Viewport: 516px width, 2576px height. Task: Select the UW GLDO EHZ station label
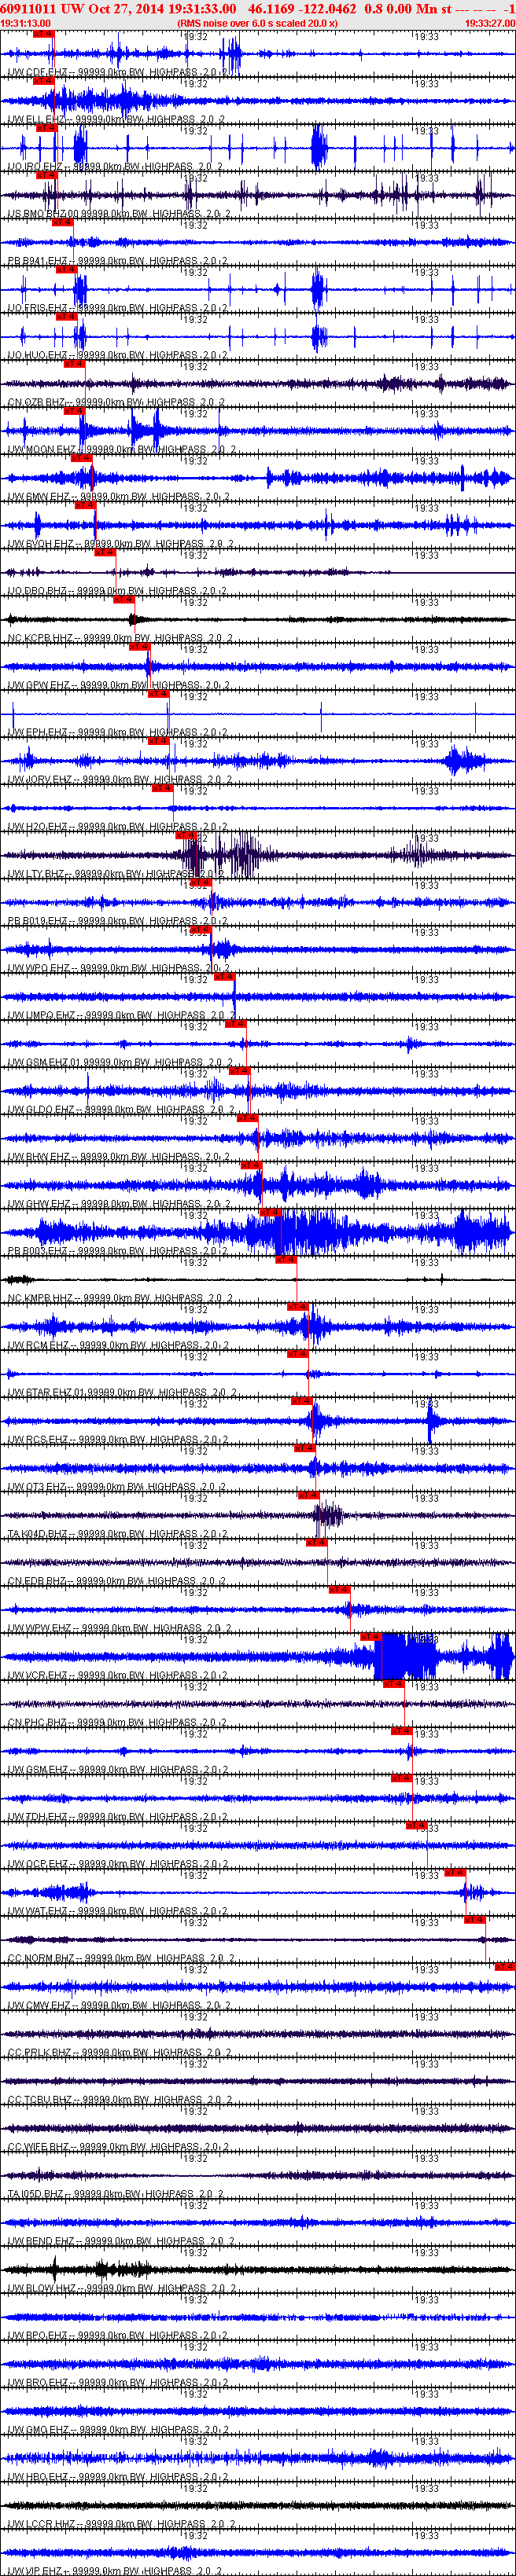[120, 1110]
